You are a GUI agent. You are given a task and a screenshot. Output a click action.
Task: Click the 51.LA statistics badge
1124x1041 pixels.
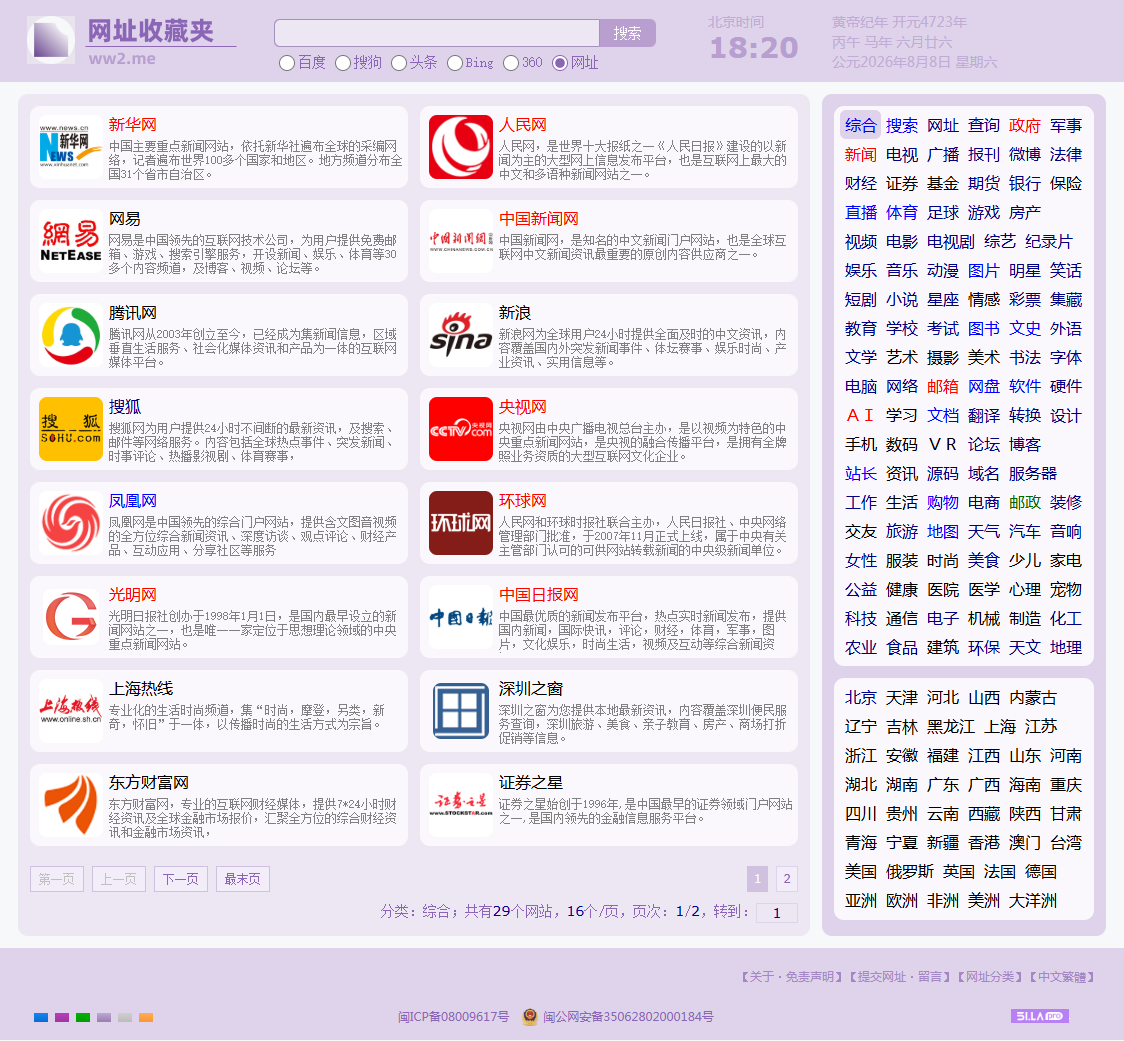[x=1039, y=1016]
